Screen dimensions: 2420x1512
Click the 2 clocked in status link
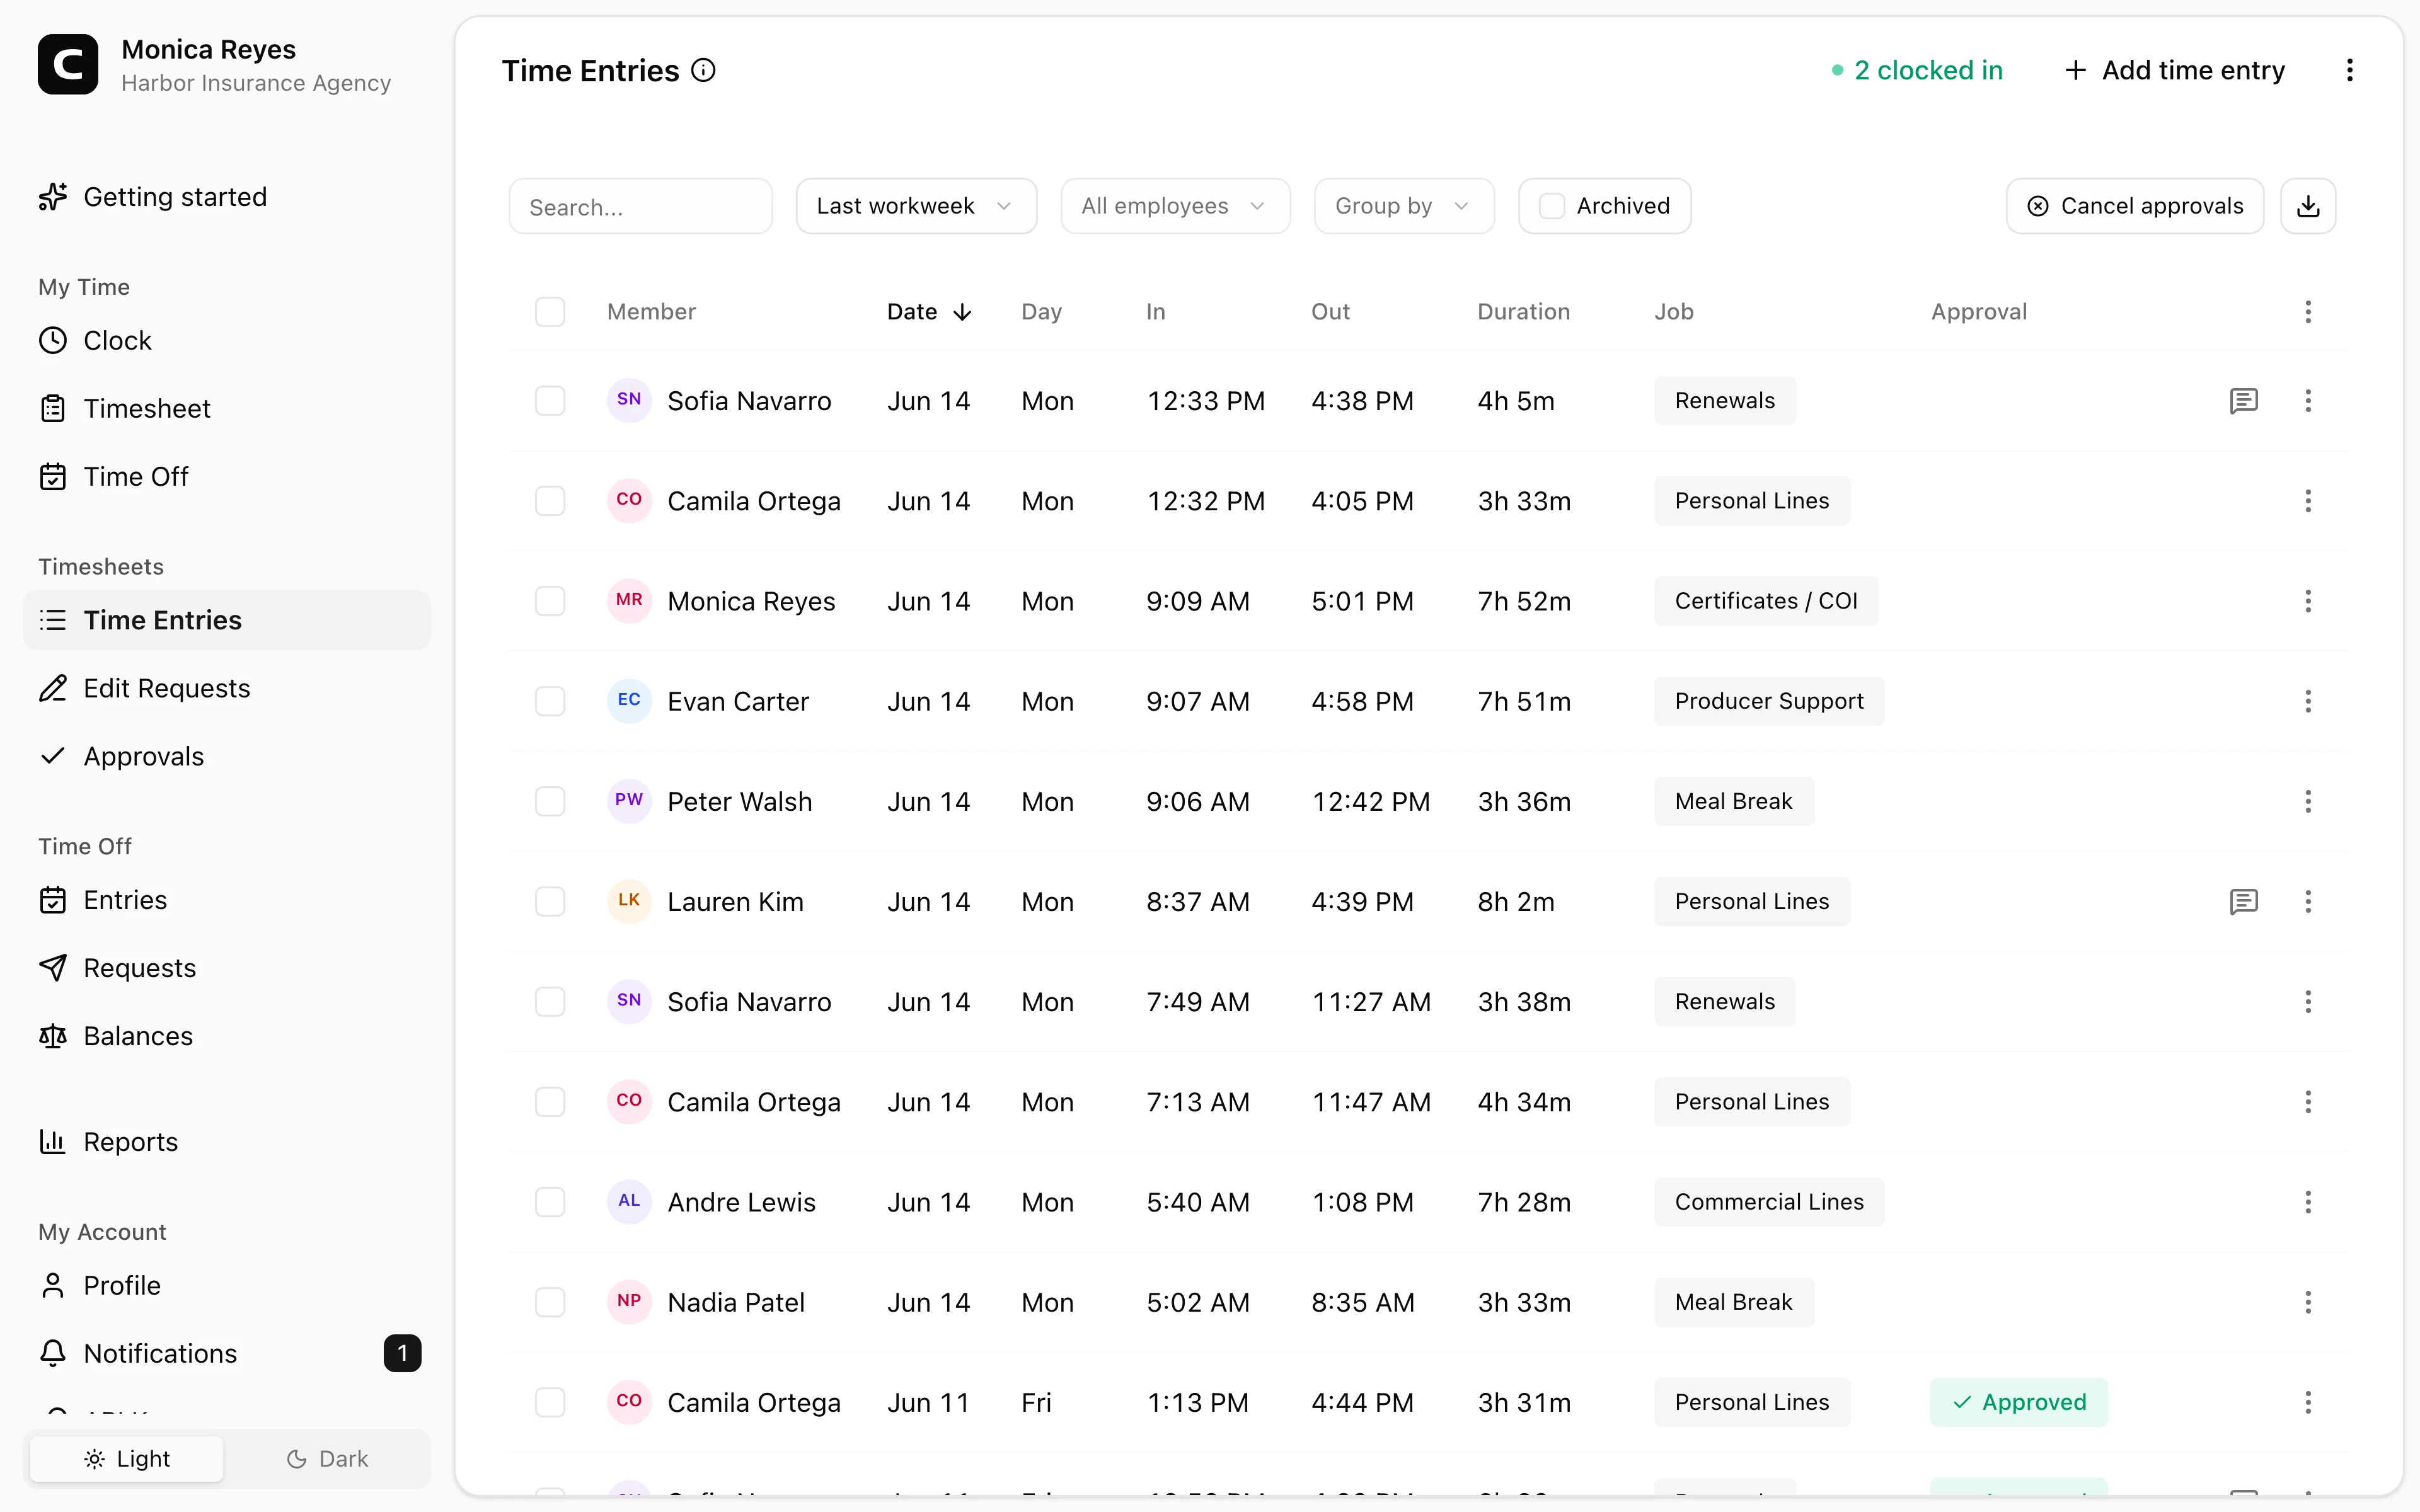[x=1917, y=70]
